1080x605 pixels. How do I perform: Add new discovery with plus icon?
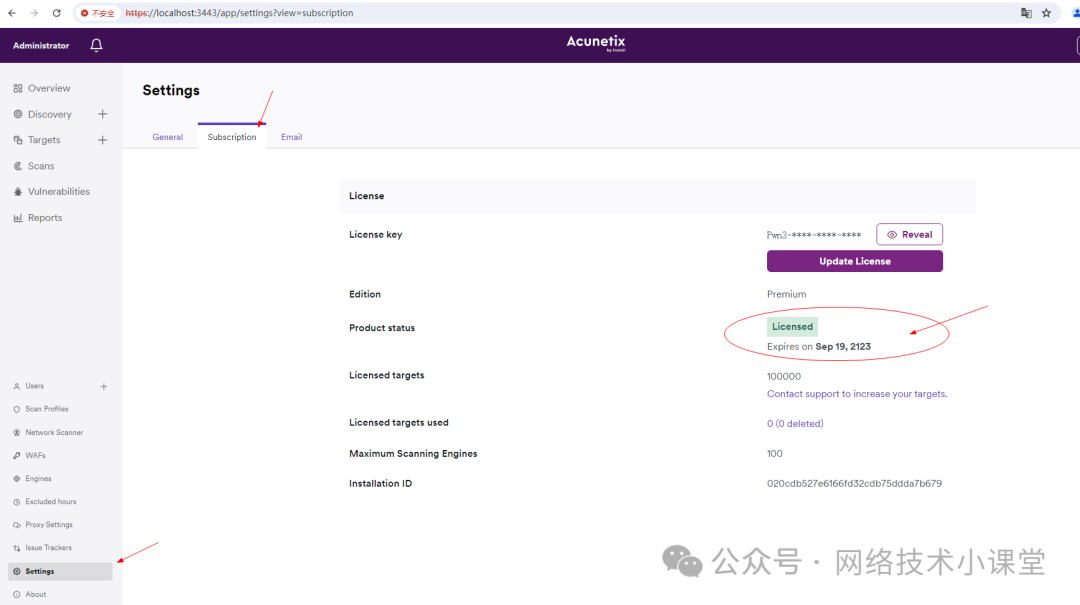[x=103, y=114]
